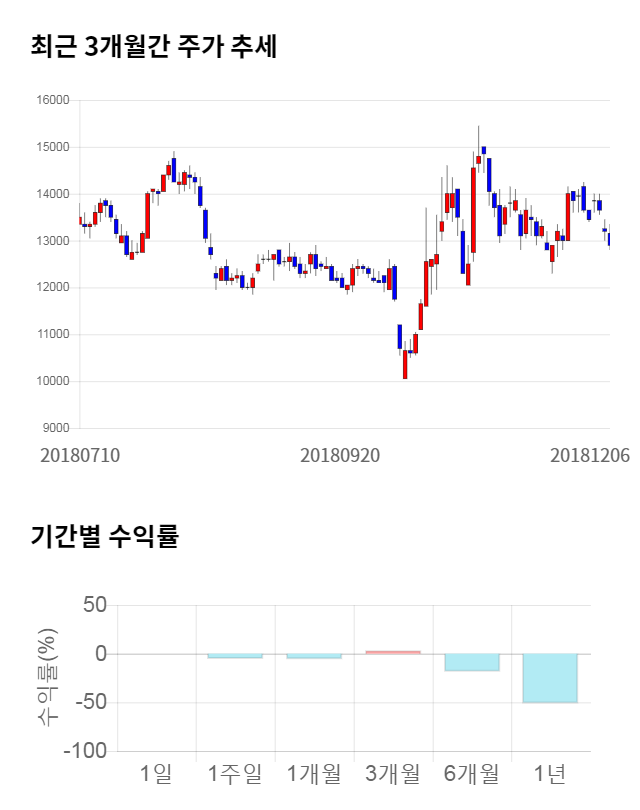This screenshot has height=810, width=640.
Task: Click the 1개월 return bar
Action: (314, 656)
